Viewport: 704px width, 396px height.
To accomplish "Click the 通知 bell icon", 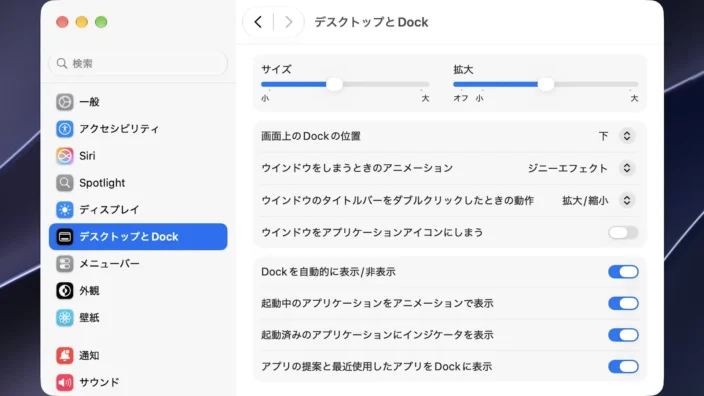I will pos(65,355).
